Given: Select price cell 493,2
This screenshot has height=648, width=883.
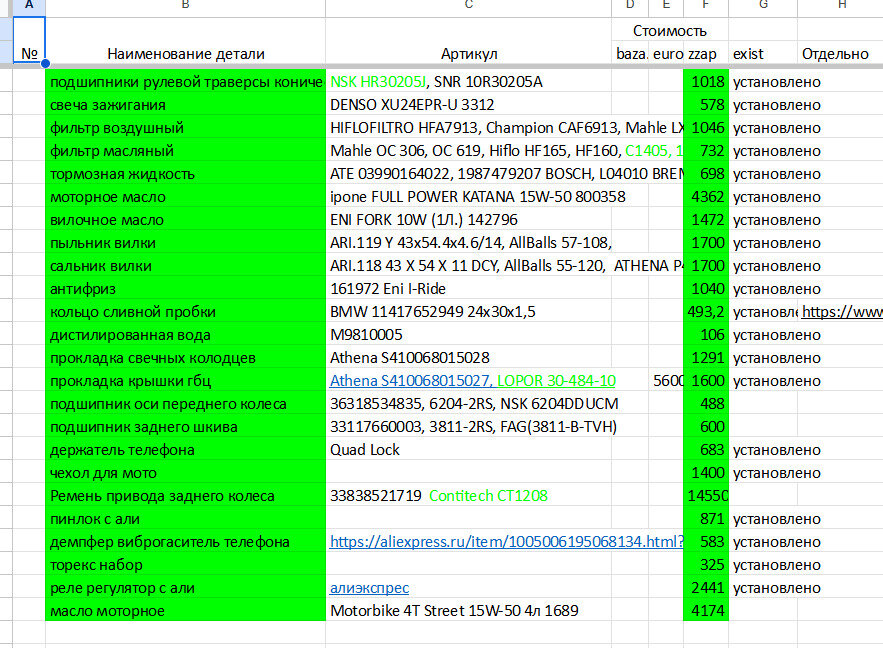Looking at the screenshot, I should (706, 312).
